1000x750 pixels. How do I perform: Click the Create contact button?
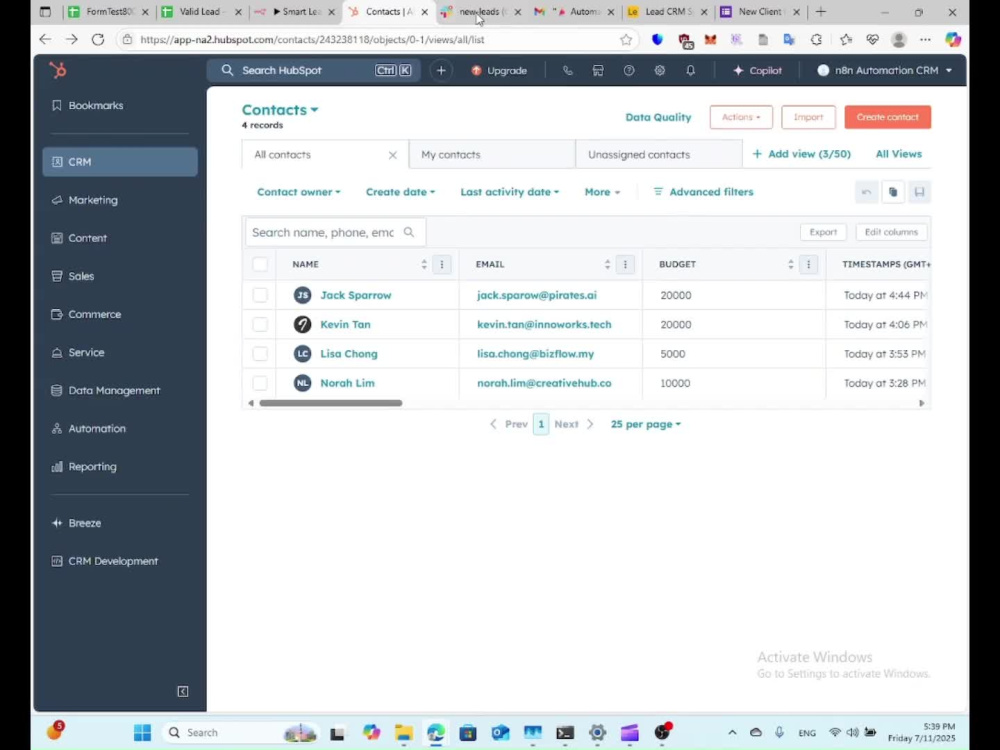pos(887,117)
